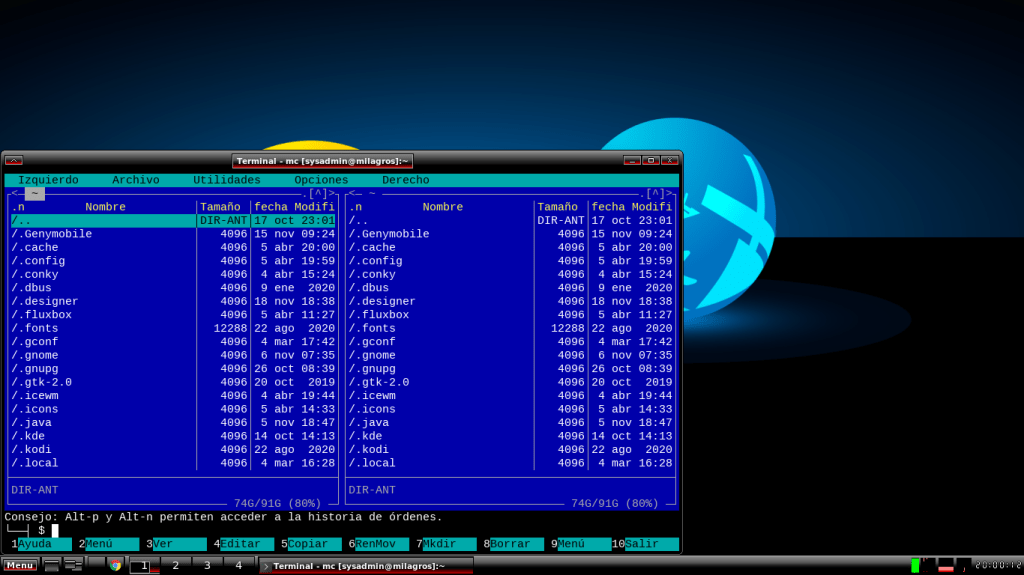Switch to workspace 3

207,565
